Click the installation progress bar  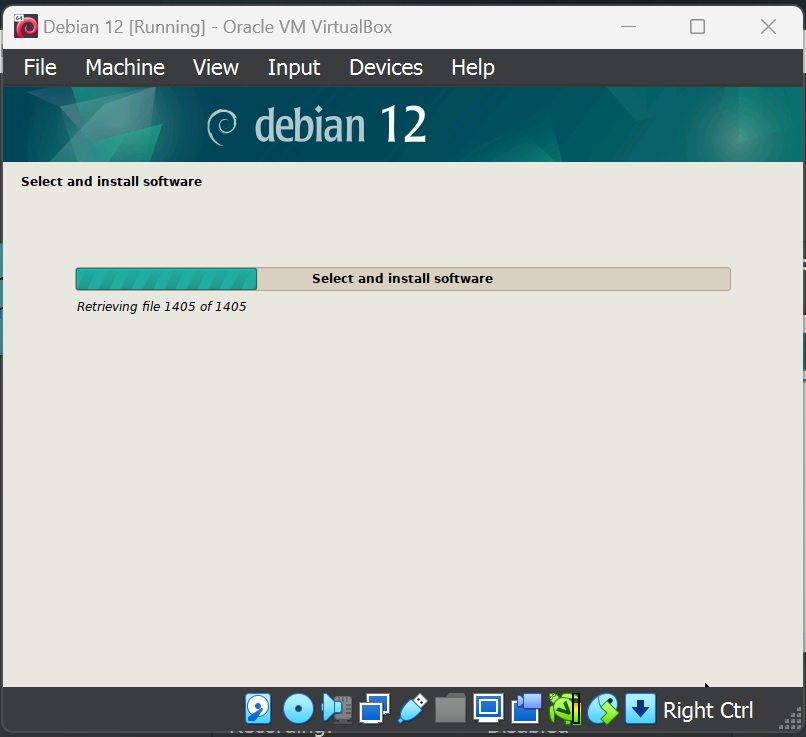(x=403, y=279)
